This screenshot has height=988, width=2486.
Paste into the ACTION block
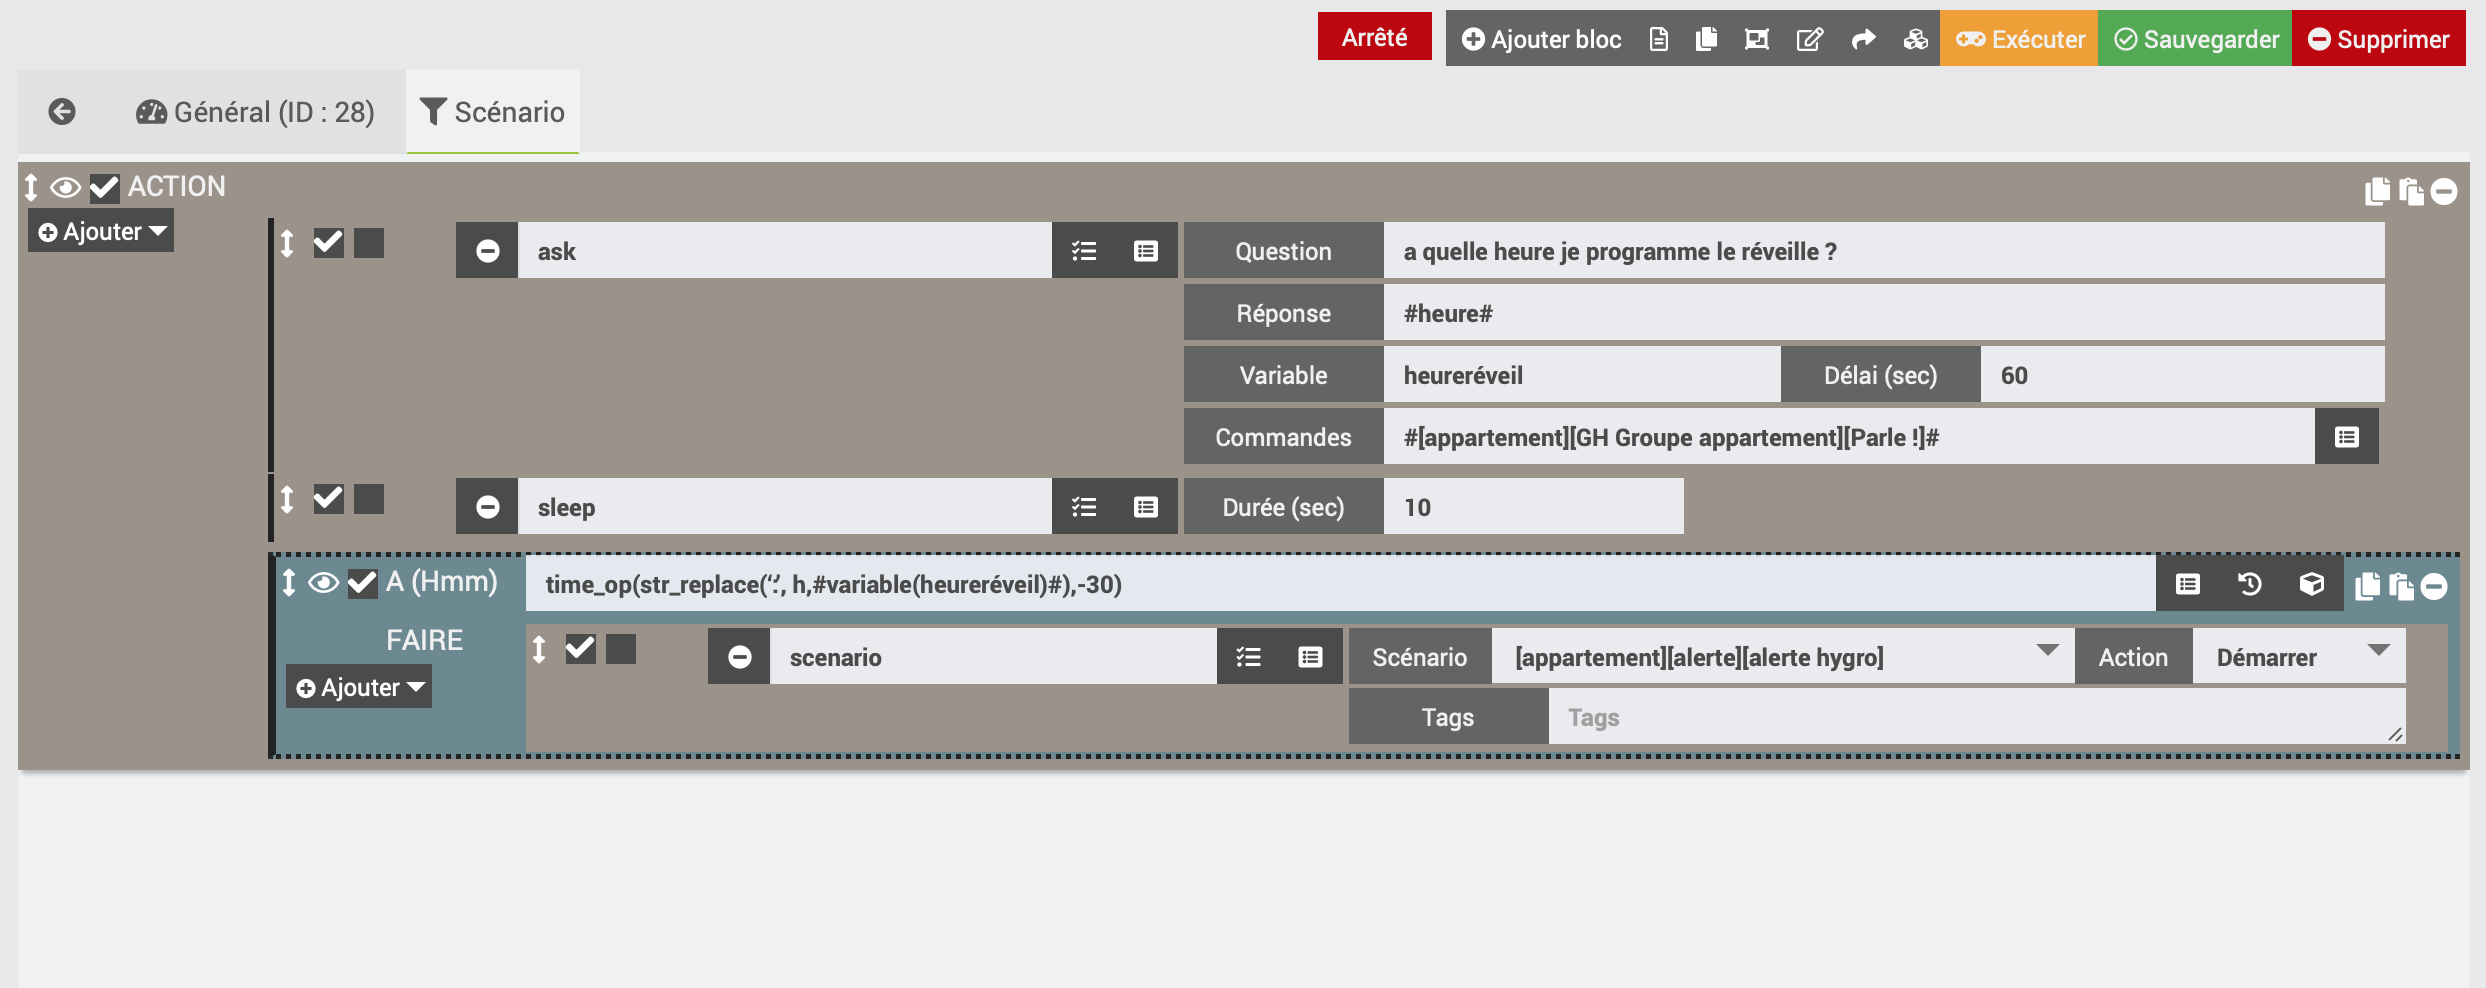pyautogui.click(x=2411, y=190)
